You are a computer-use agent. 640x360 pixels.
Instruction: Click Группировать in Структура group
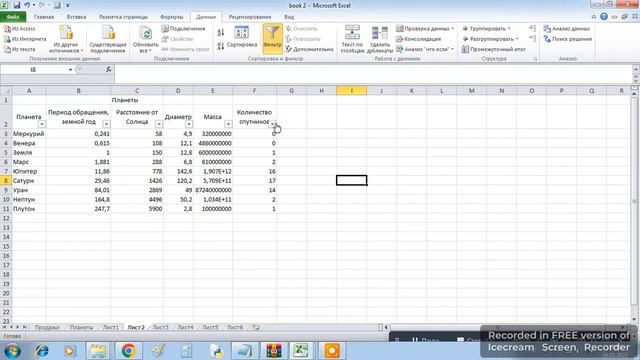click(486, 29)
